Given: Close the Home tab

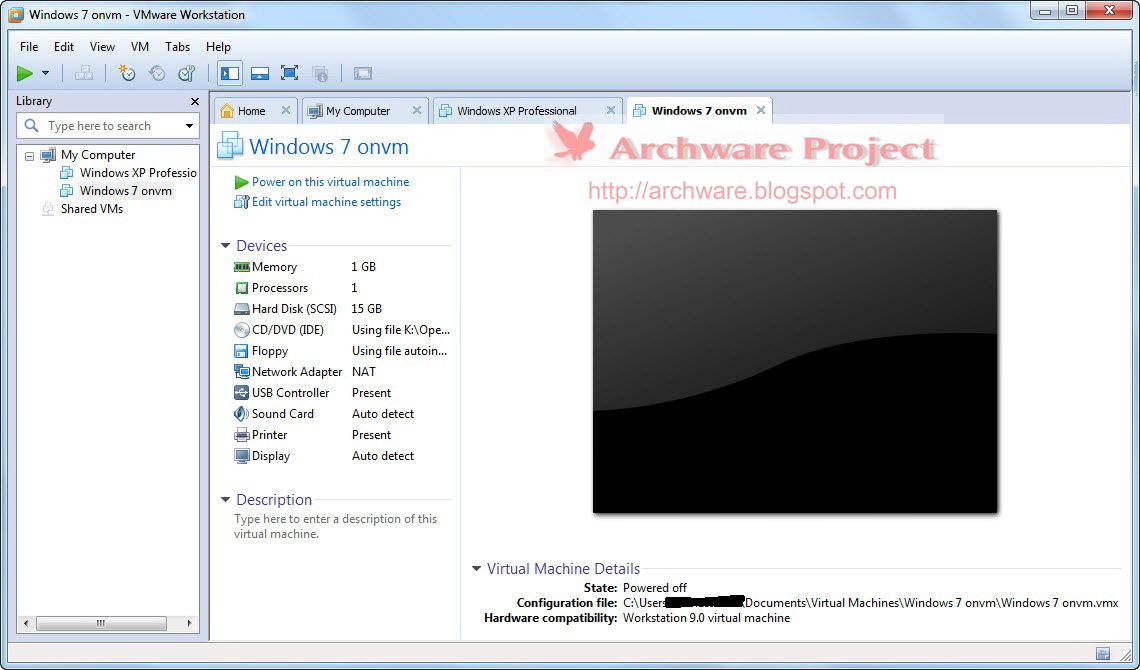Looking at the screenshot, I should click(x=286, y=110).
